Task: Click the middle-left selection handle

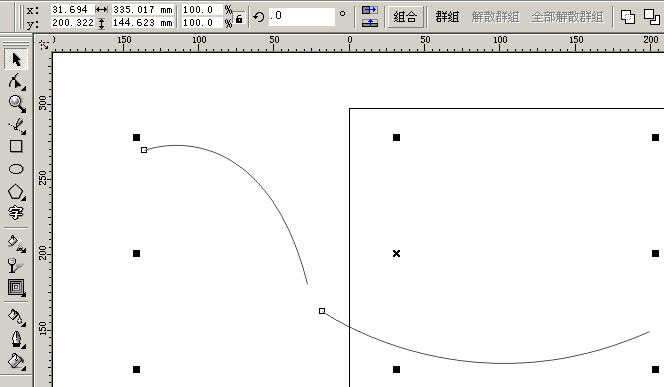Action: (x=136, y=254)
